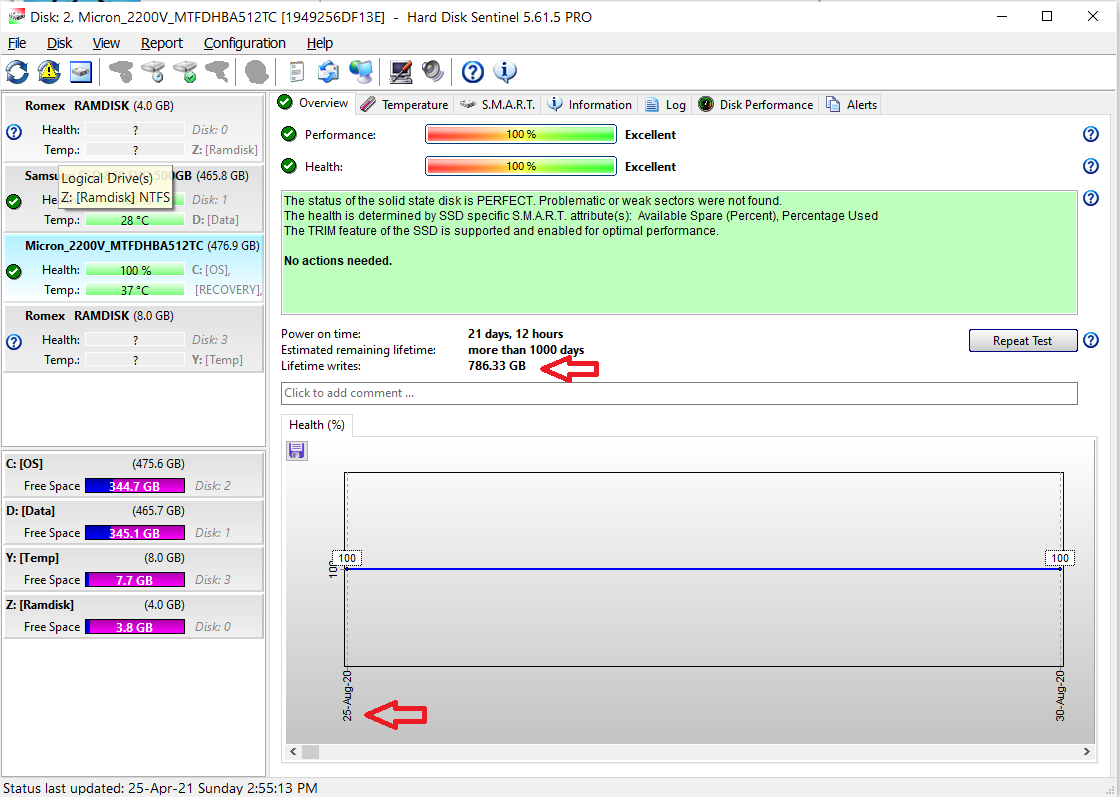Viewport: 1120px width, 797px height.
Task: Open the Report menu
Action: [161, 44]
